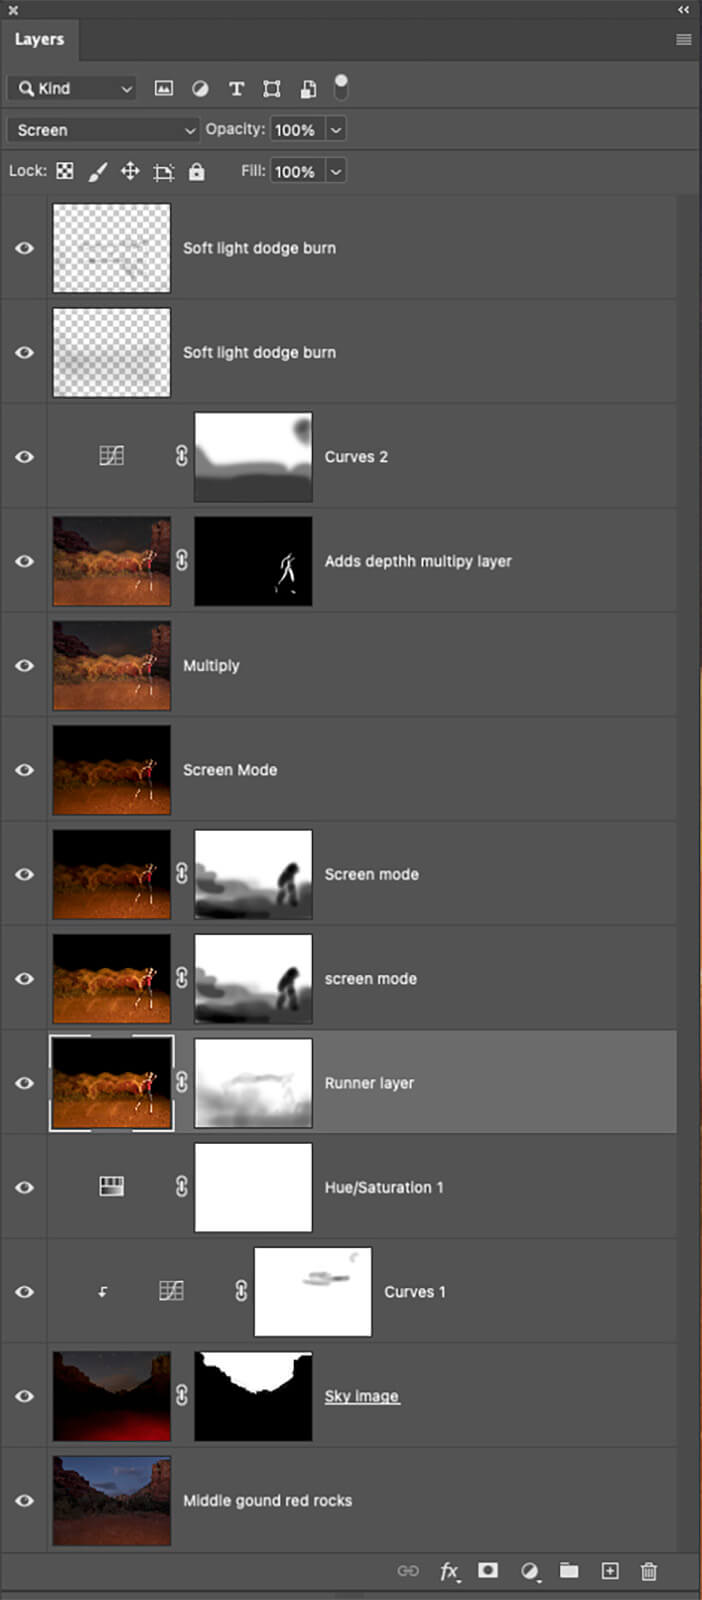This screenshot has width=702, height=1600.
Task: Hide the Middle gound red rocks layer
Action: (25, 1500)
